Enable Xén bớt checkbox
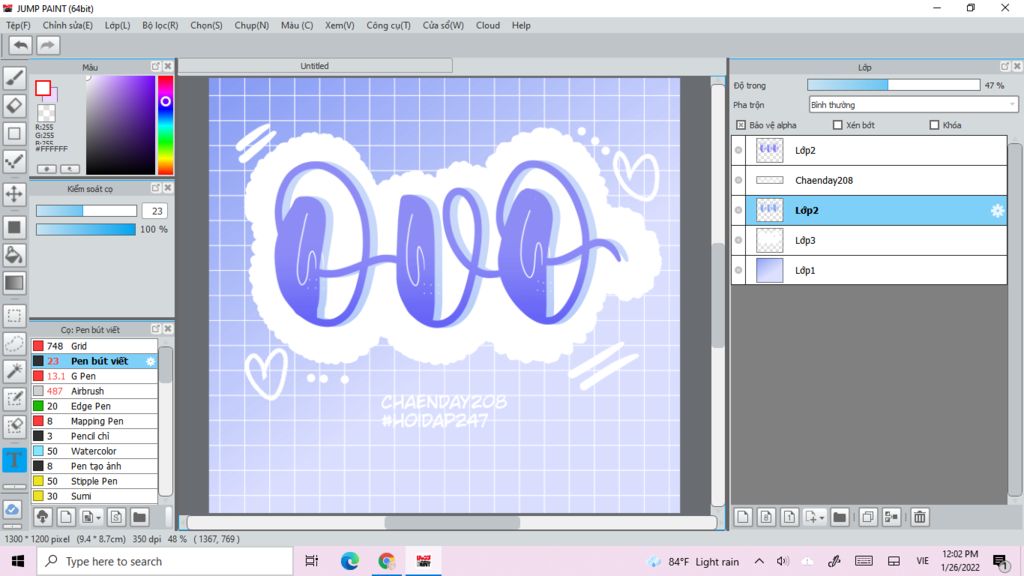The image size is (1024, 576). [x=837, y=125]
